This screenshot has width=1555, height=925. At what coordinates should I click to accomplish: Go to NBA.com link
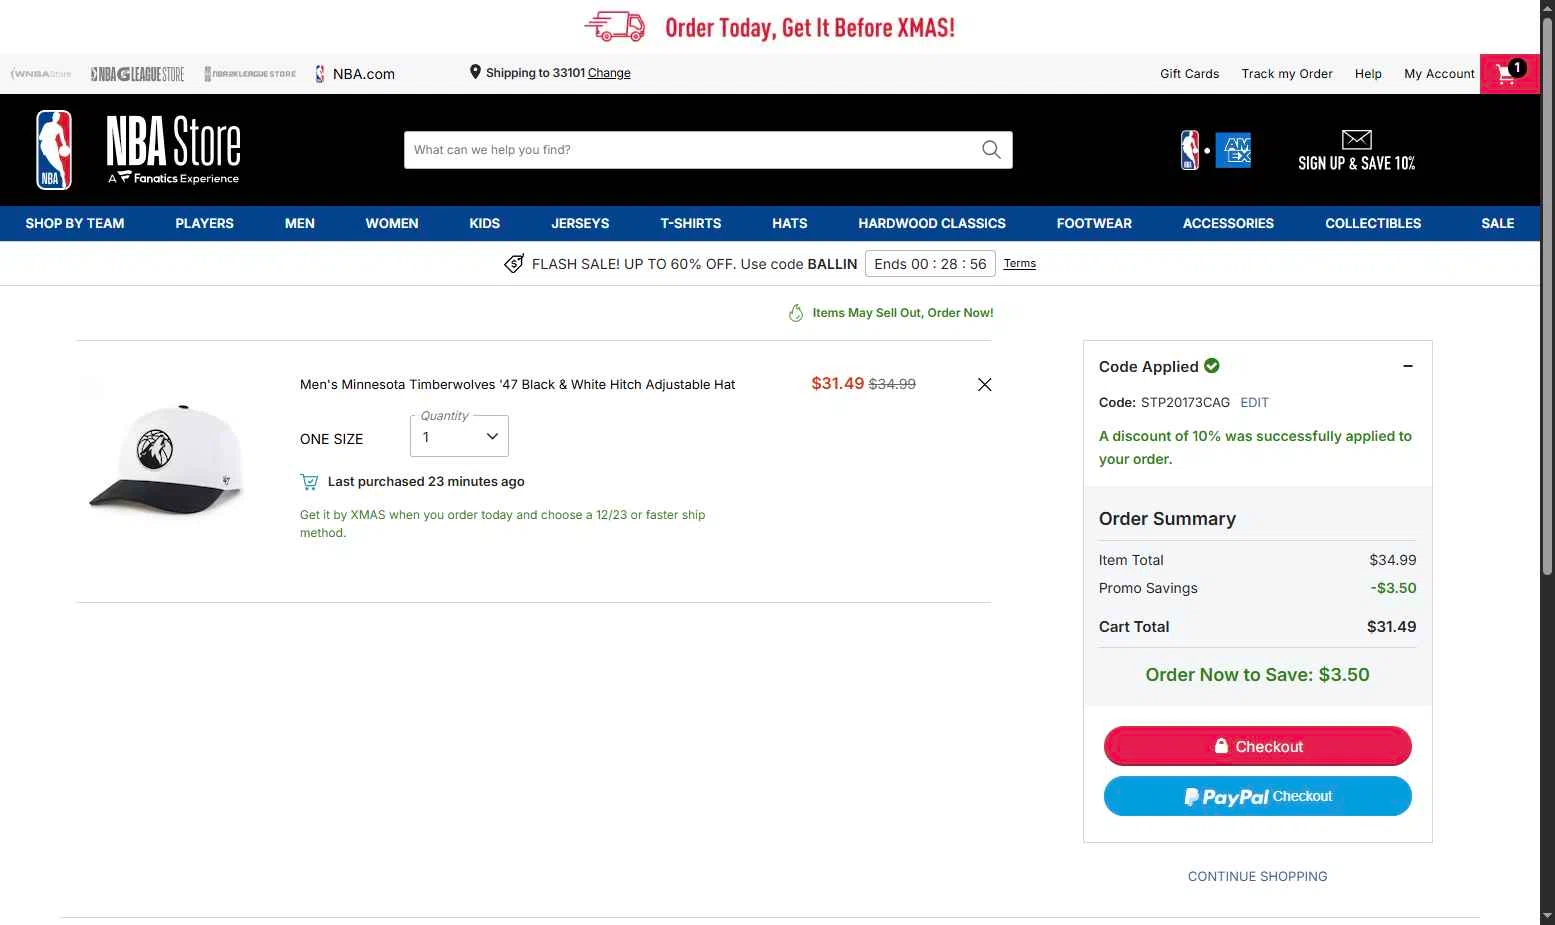pyautogui.click(x=355, y=74)
